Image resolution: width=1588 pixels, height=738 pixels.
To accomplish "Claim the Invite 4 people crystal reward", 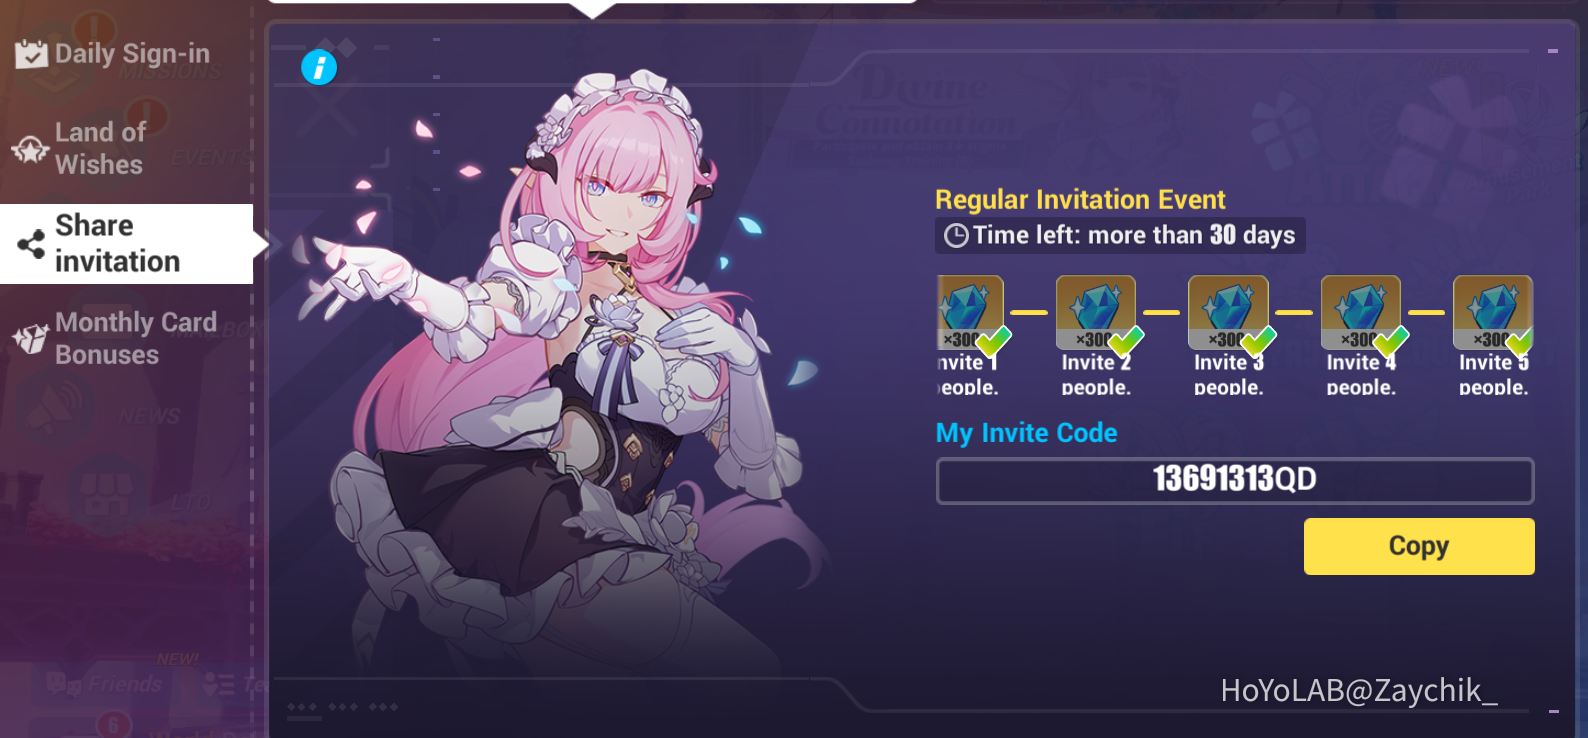I will click(1361, 313).
